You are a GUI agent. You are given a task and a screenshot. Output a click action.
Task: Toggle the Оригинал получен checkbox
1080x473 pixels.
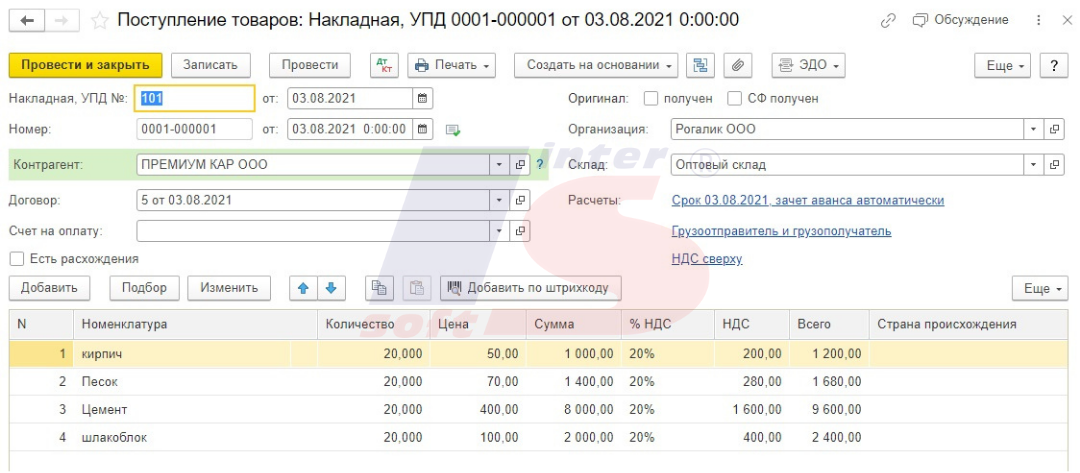pyautogui.click(x=651, y=98)
